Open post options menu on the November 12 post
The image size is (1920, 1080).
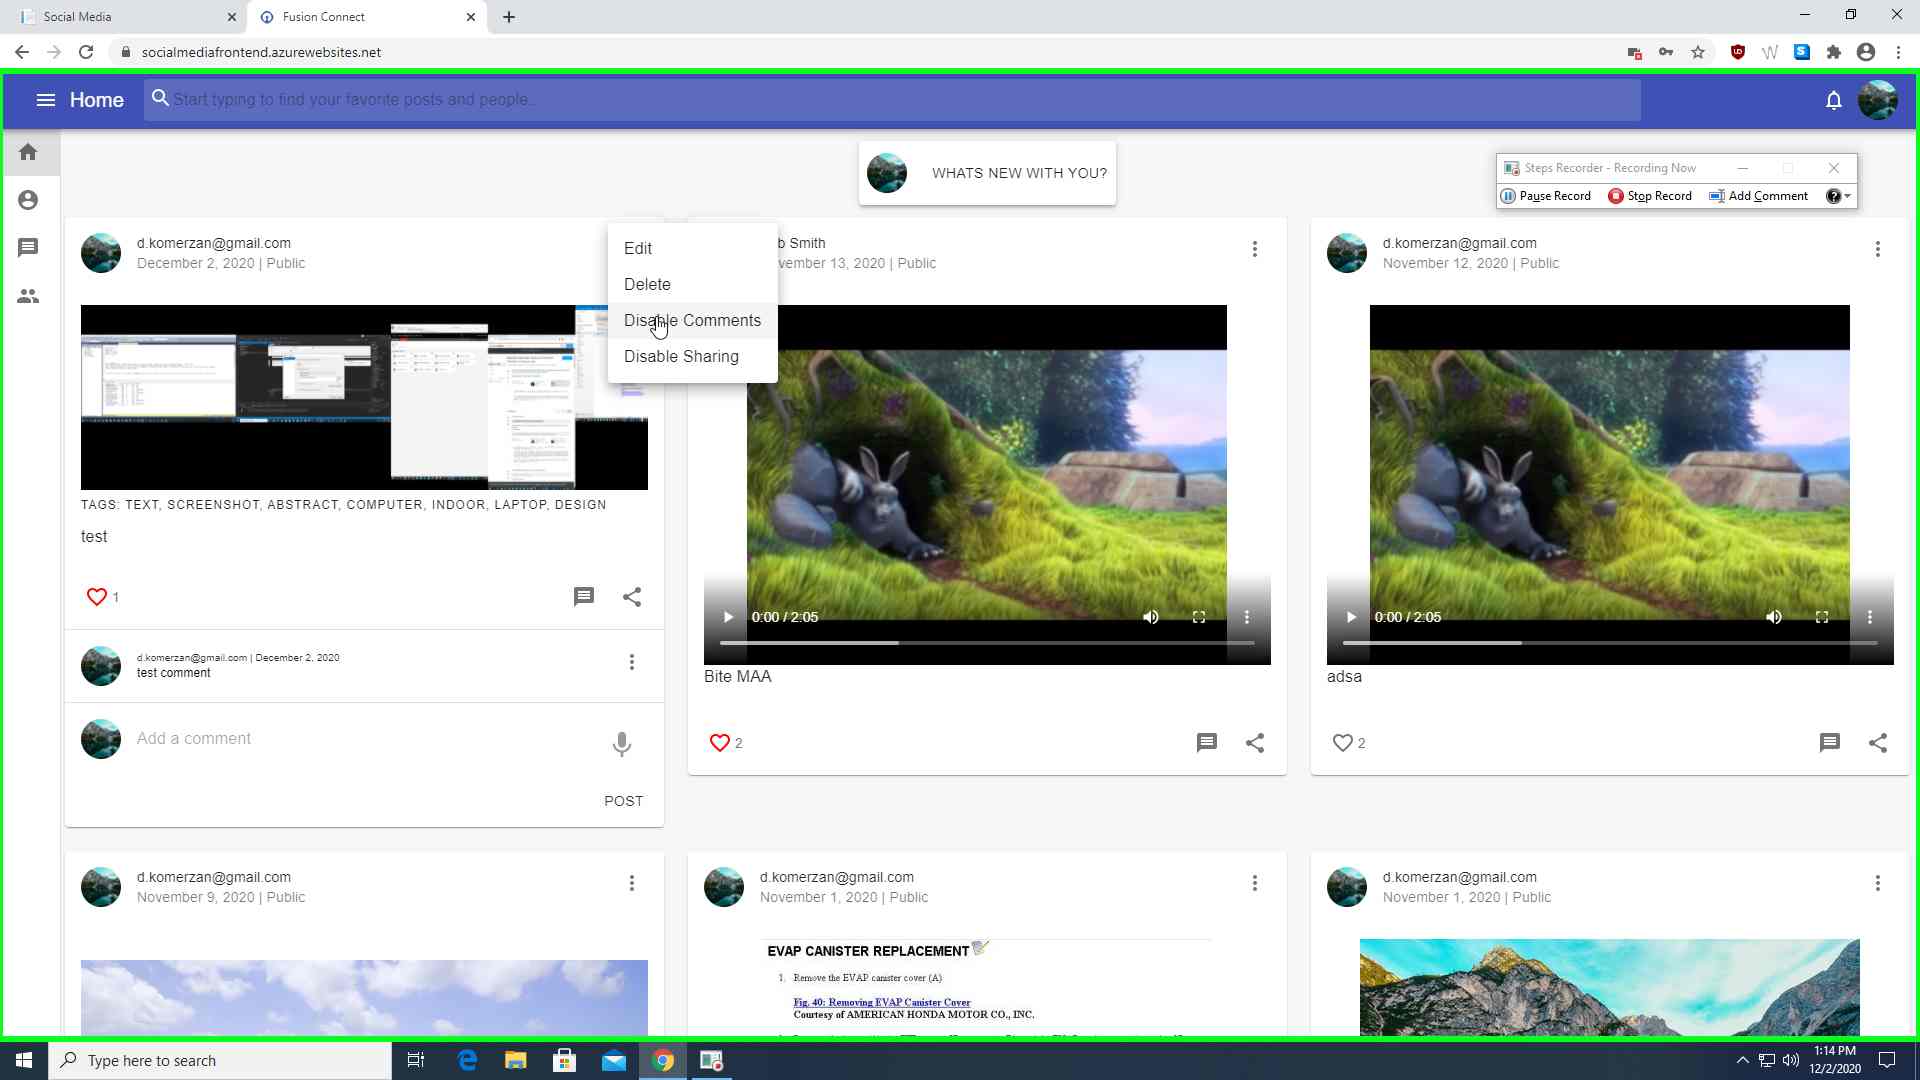click(1878, 249)
